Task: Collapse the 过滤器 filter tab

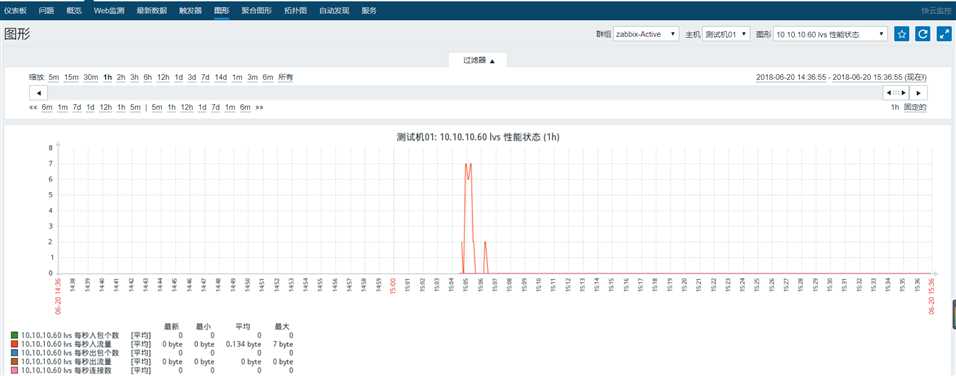Action: pos(479,60)
